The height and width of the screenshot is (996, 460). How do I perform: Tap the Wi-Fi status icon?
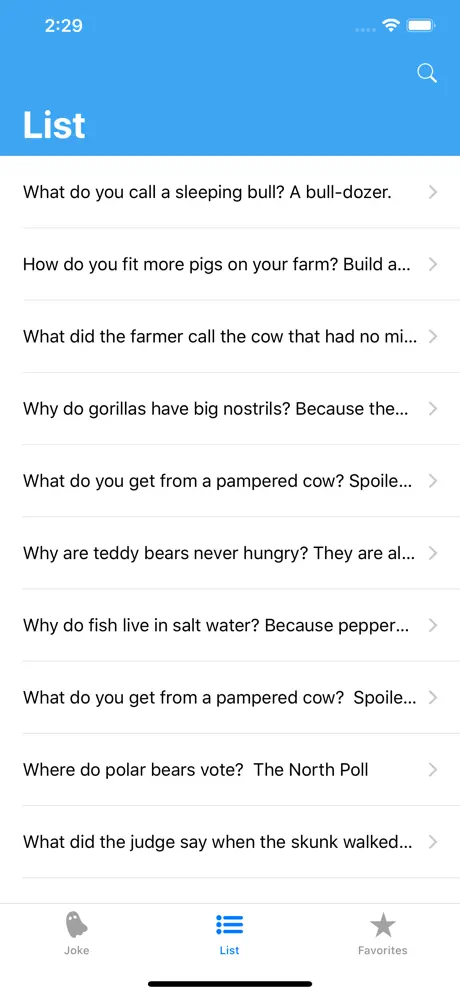pyautogui.click(x=390, y=25)
